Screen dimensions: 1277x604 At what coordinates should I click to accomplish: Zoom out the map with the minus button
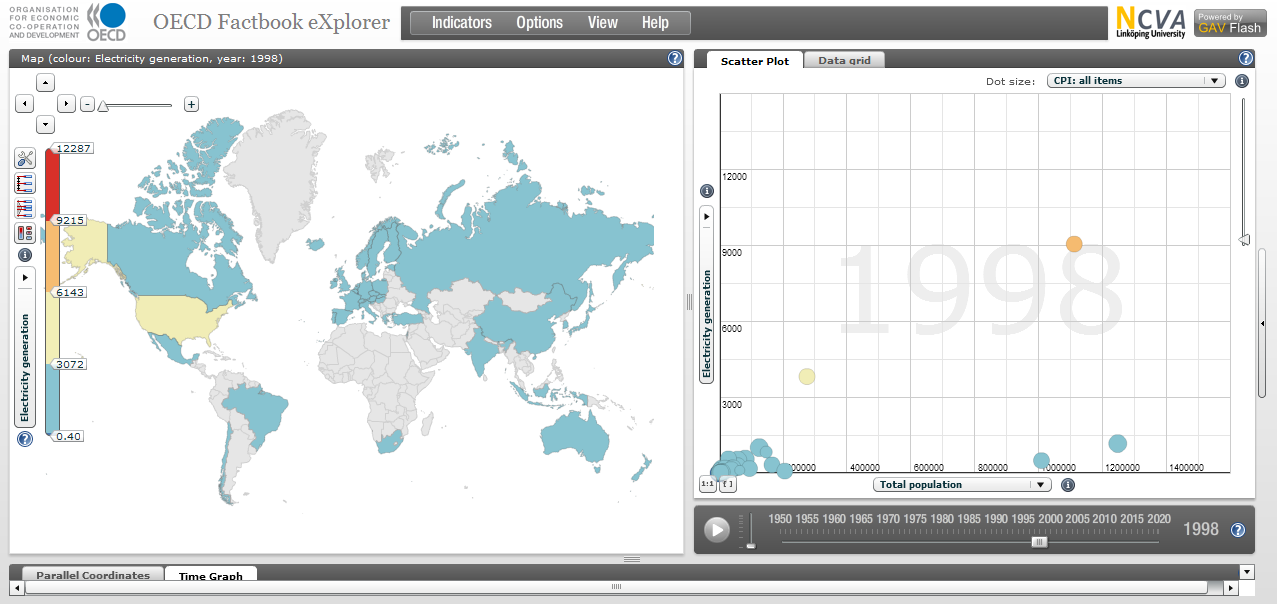click(87, 104)
